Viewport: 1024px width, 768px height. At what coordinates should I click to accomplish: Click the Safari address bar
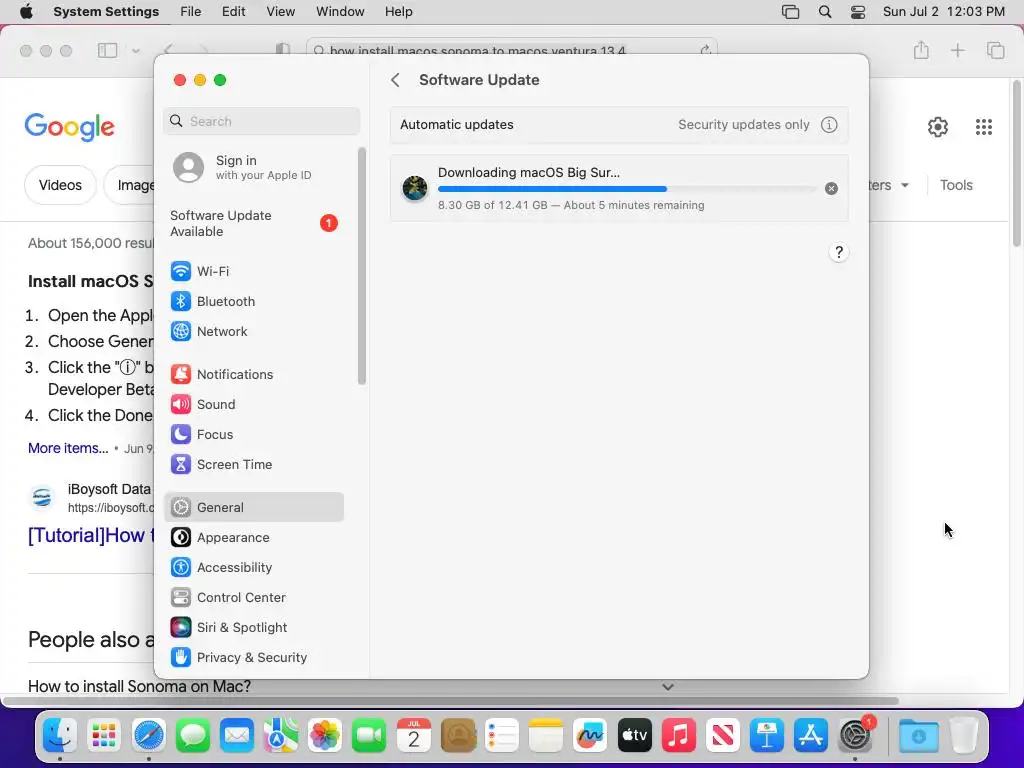coord(511,50)
